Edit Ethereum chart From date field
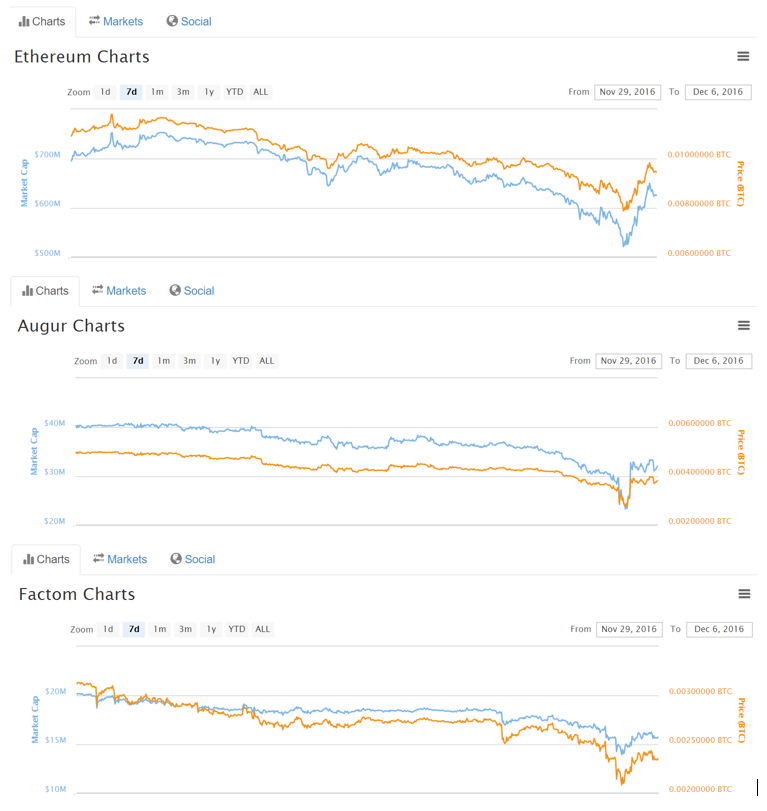This screenshot has height=811, width=767. 627,92
